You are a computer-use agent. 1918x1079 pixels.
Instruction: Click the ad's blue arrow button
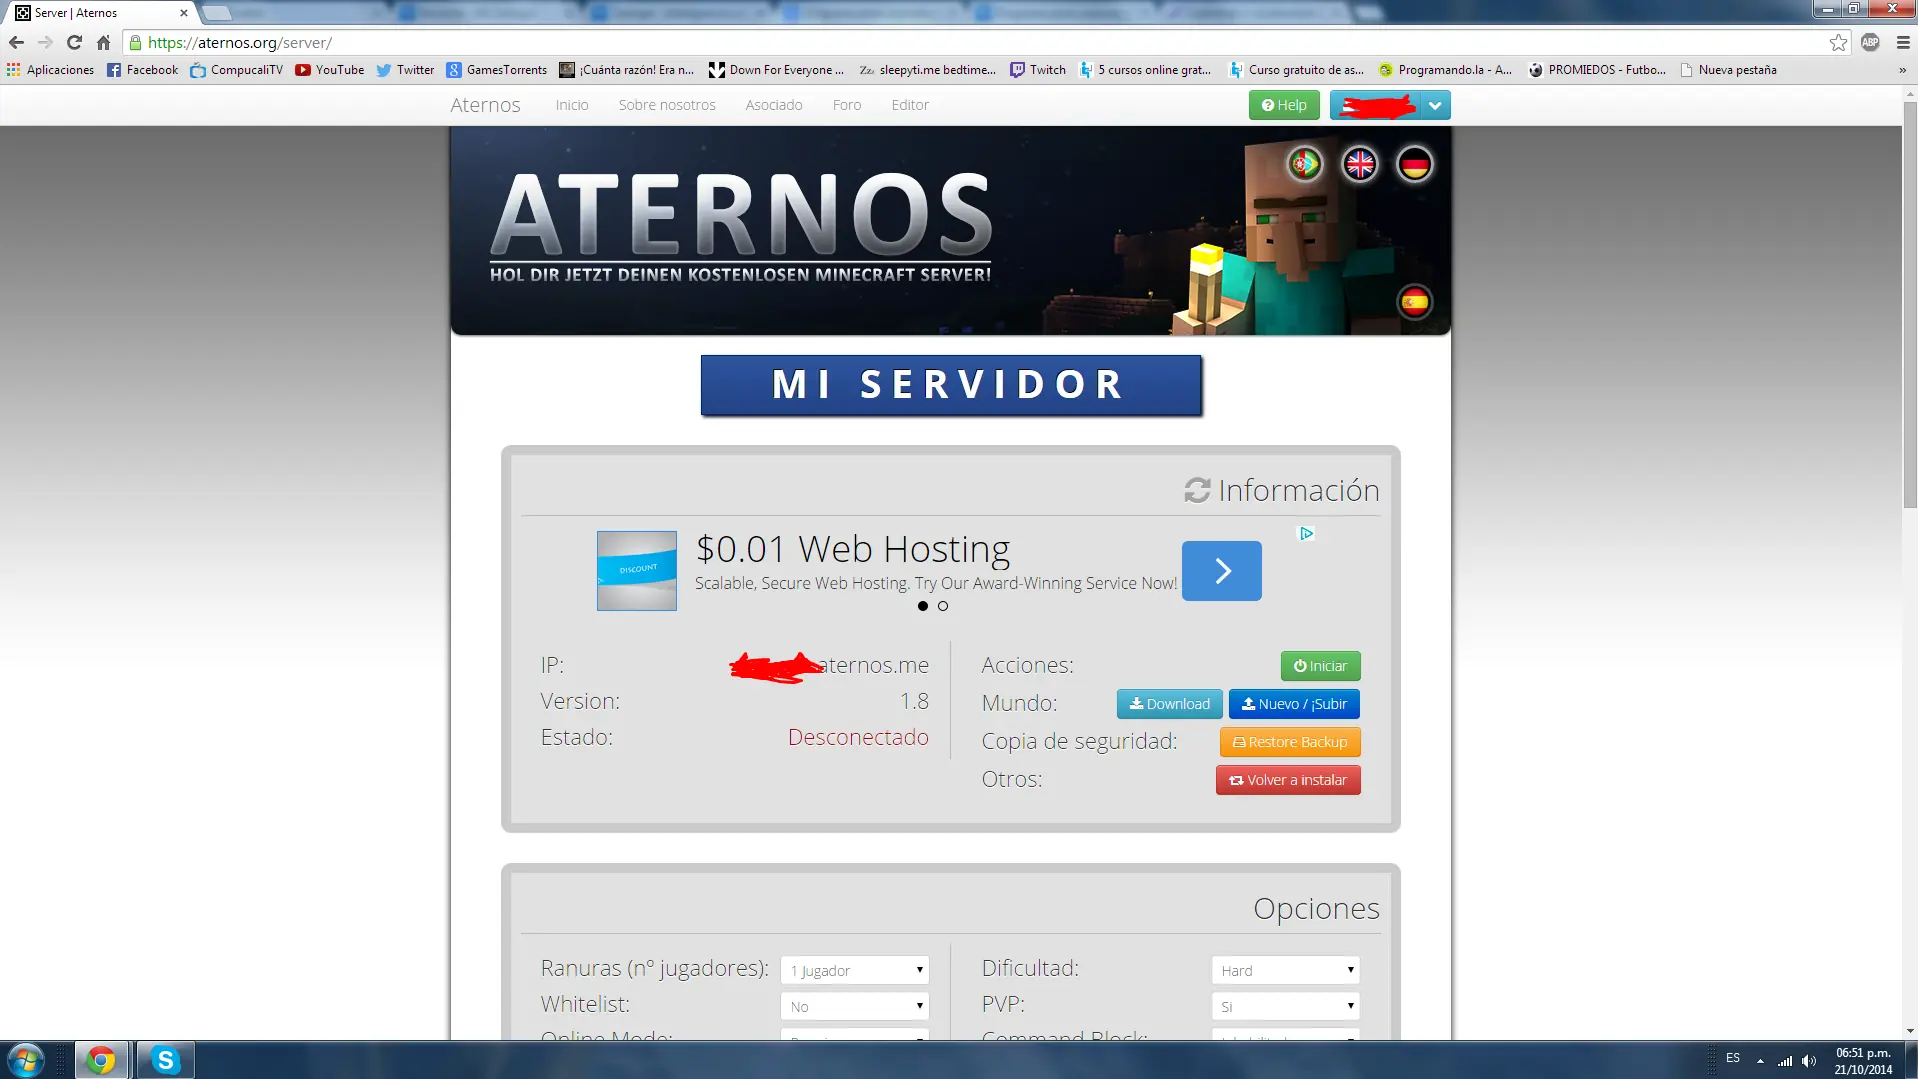[x=1222, y=571]
